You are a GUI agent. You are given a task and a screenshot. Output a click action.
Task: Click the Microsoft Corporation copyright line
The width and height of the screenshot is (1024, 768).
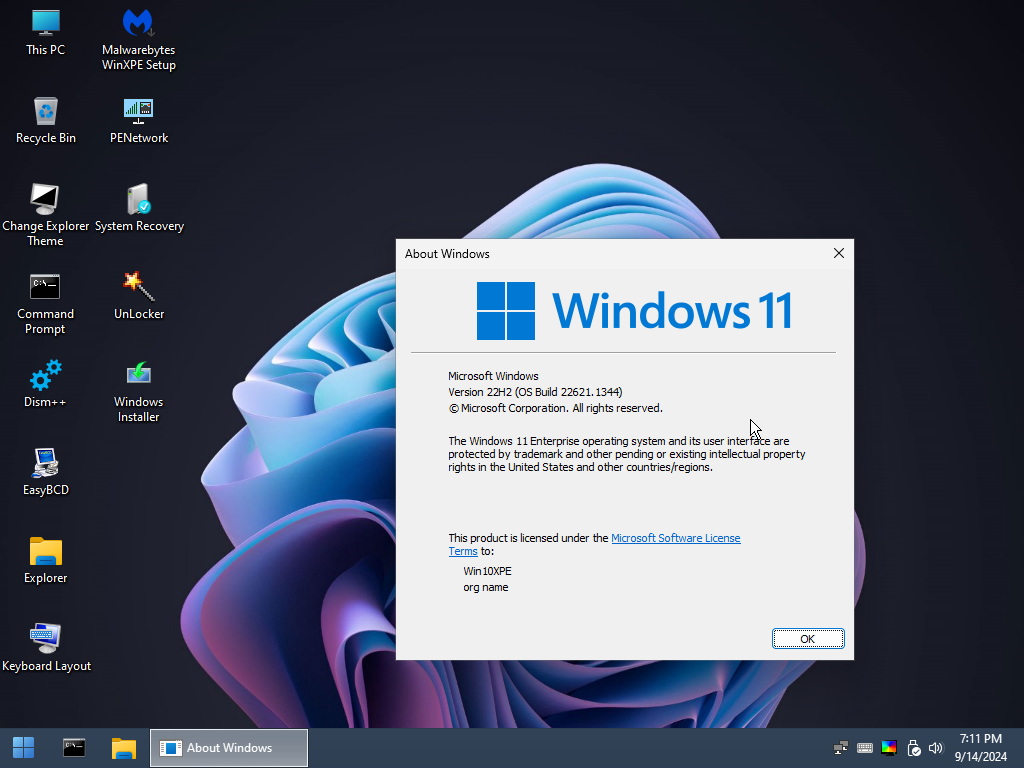[555, 408]
